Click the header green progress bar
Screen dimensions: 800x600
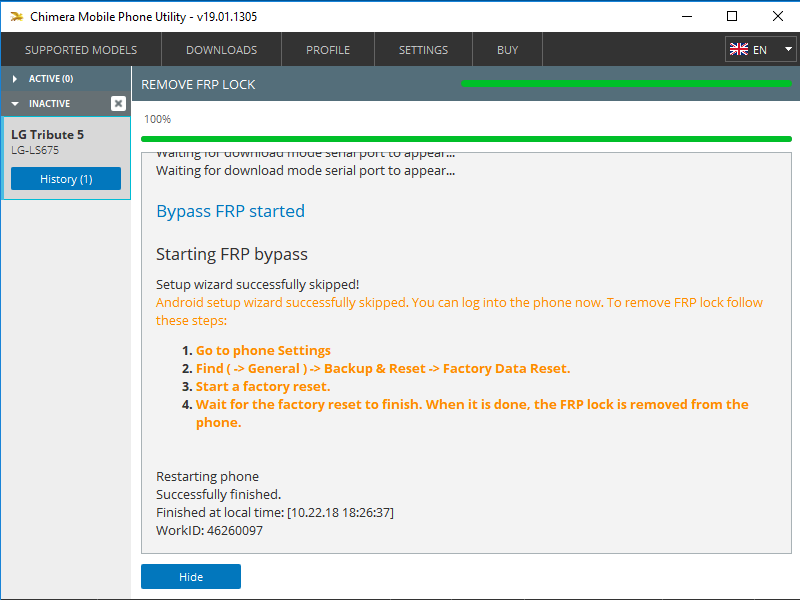click(626, 84)
